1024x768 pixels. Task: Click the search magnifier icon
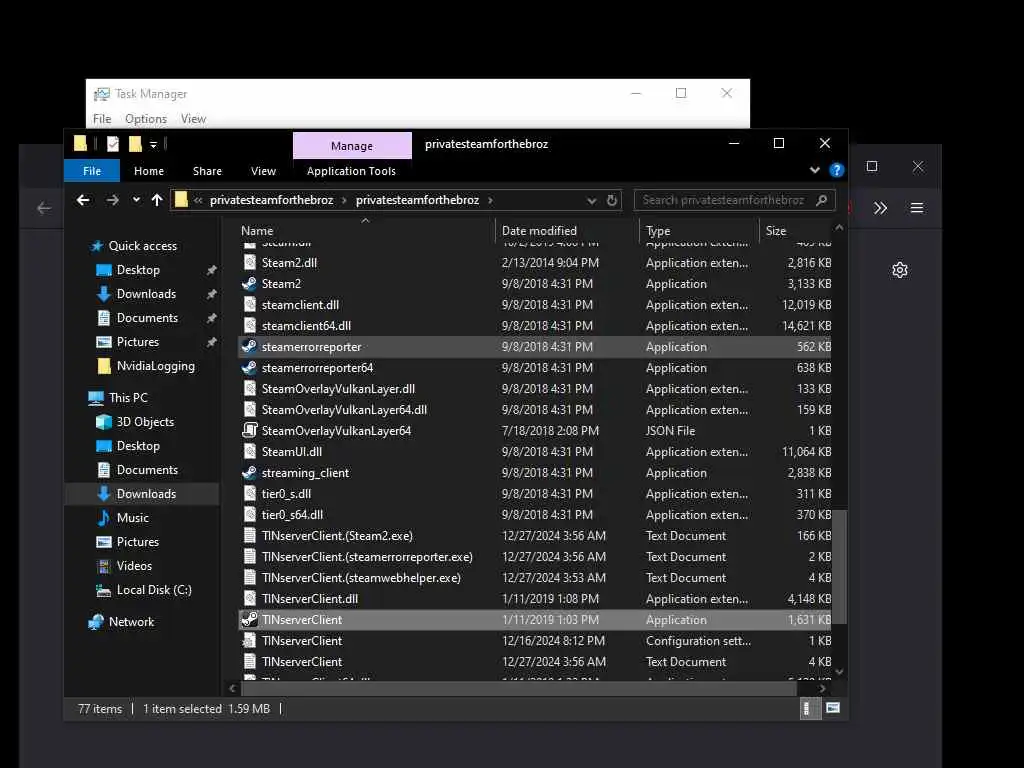pos(822,200)
